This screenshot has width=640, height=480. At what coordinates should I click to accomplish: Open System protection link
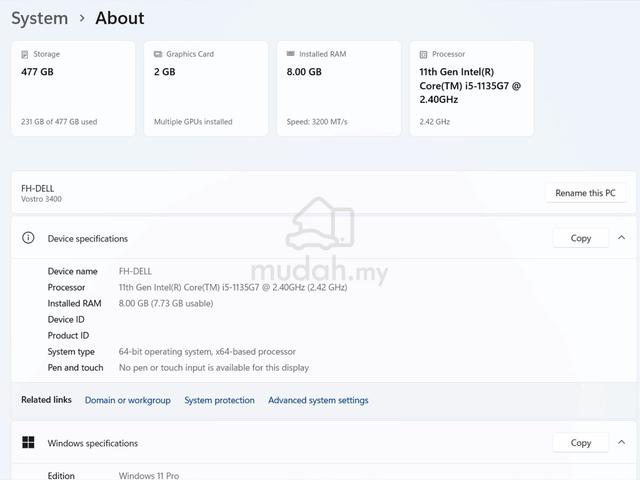point(219,400)
